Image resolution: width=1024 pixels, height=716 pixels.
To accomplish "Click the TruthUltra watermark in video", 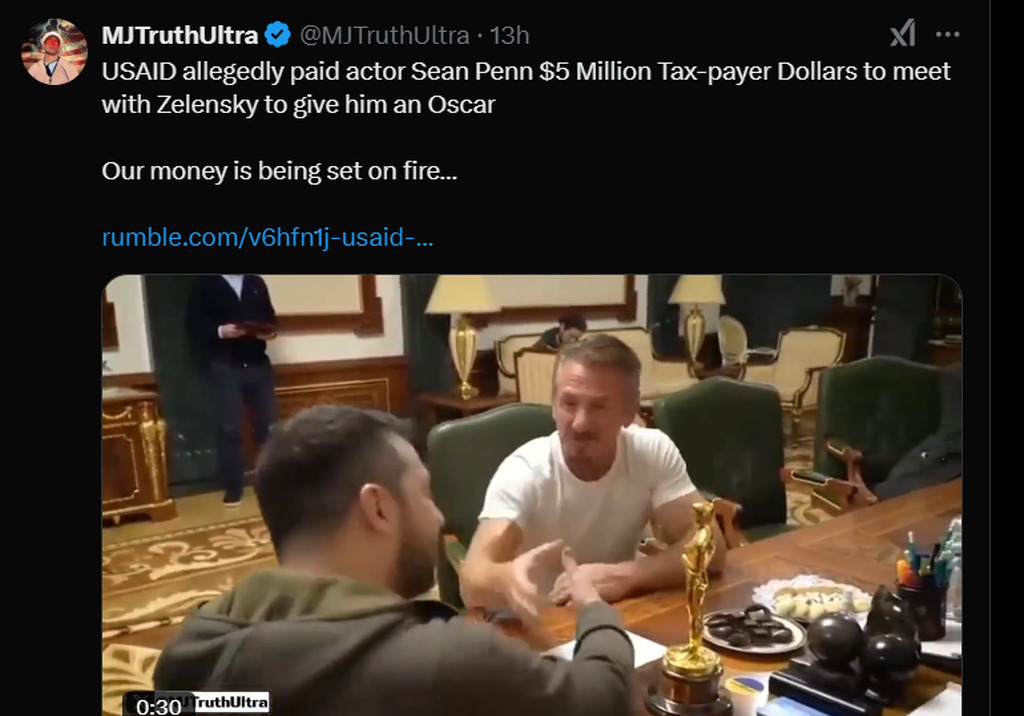I will tap(231, 702).
